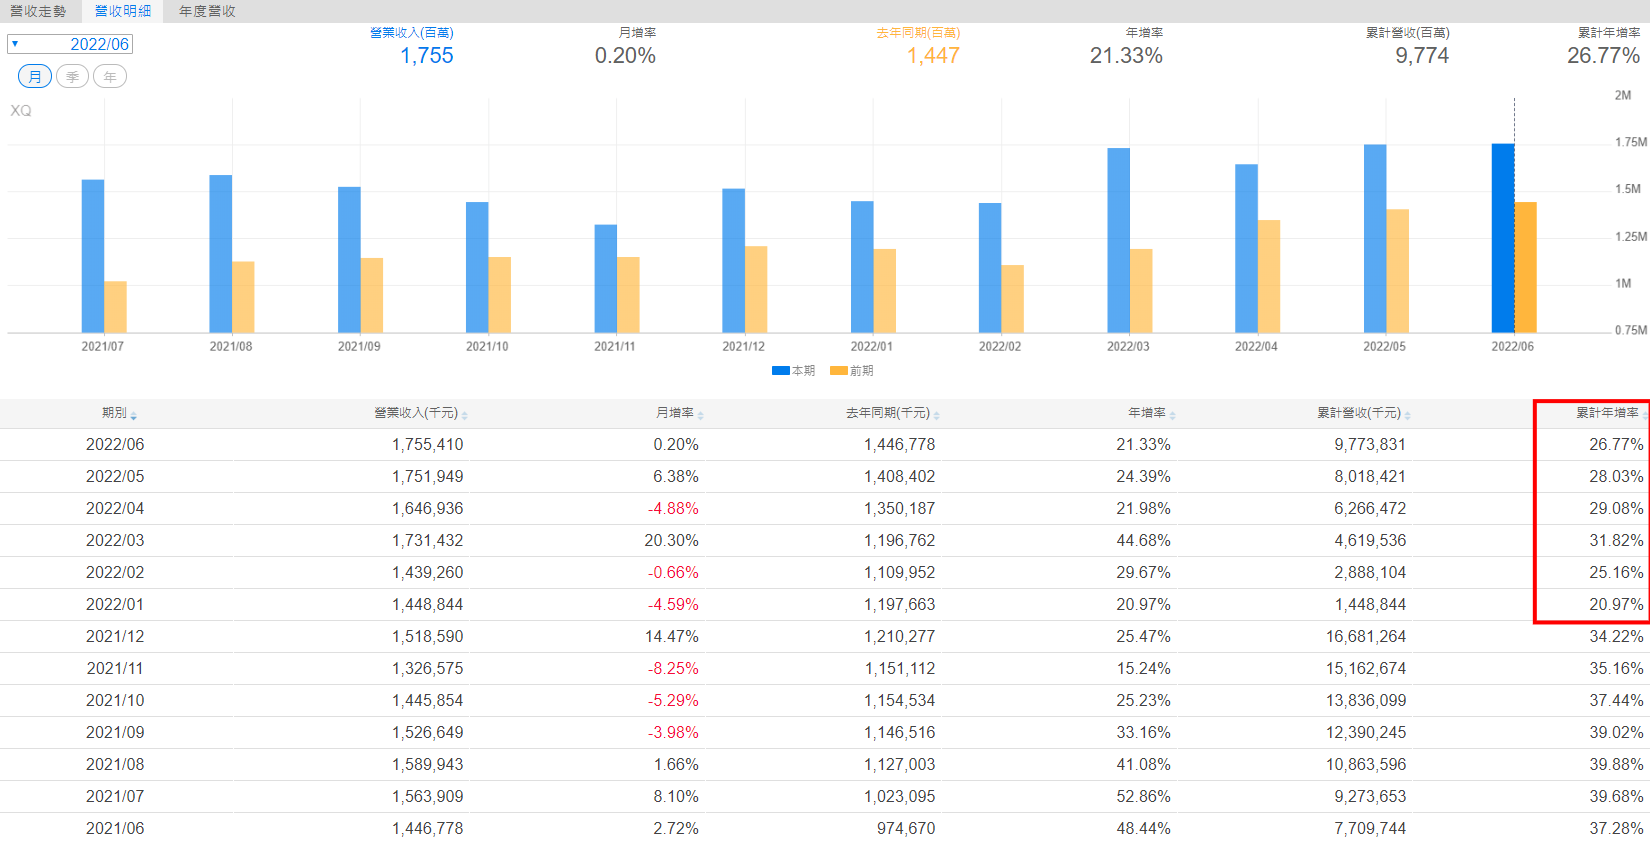Select table row 2021/11
Screen dimensions: 1650x843
pos(825,668)
